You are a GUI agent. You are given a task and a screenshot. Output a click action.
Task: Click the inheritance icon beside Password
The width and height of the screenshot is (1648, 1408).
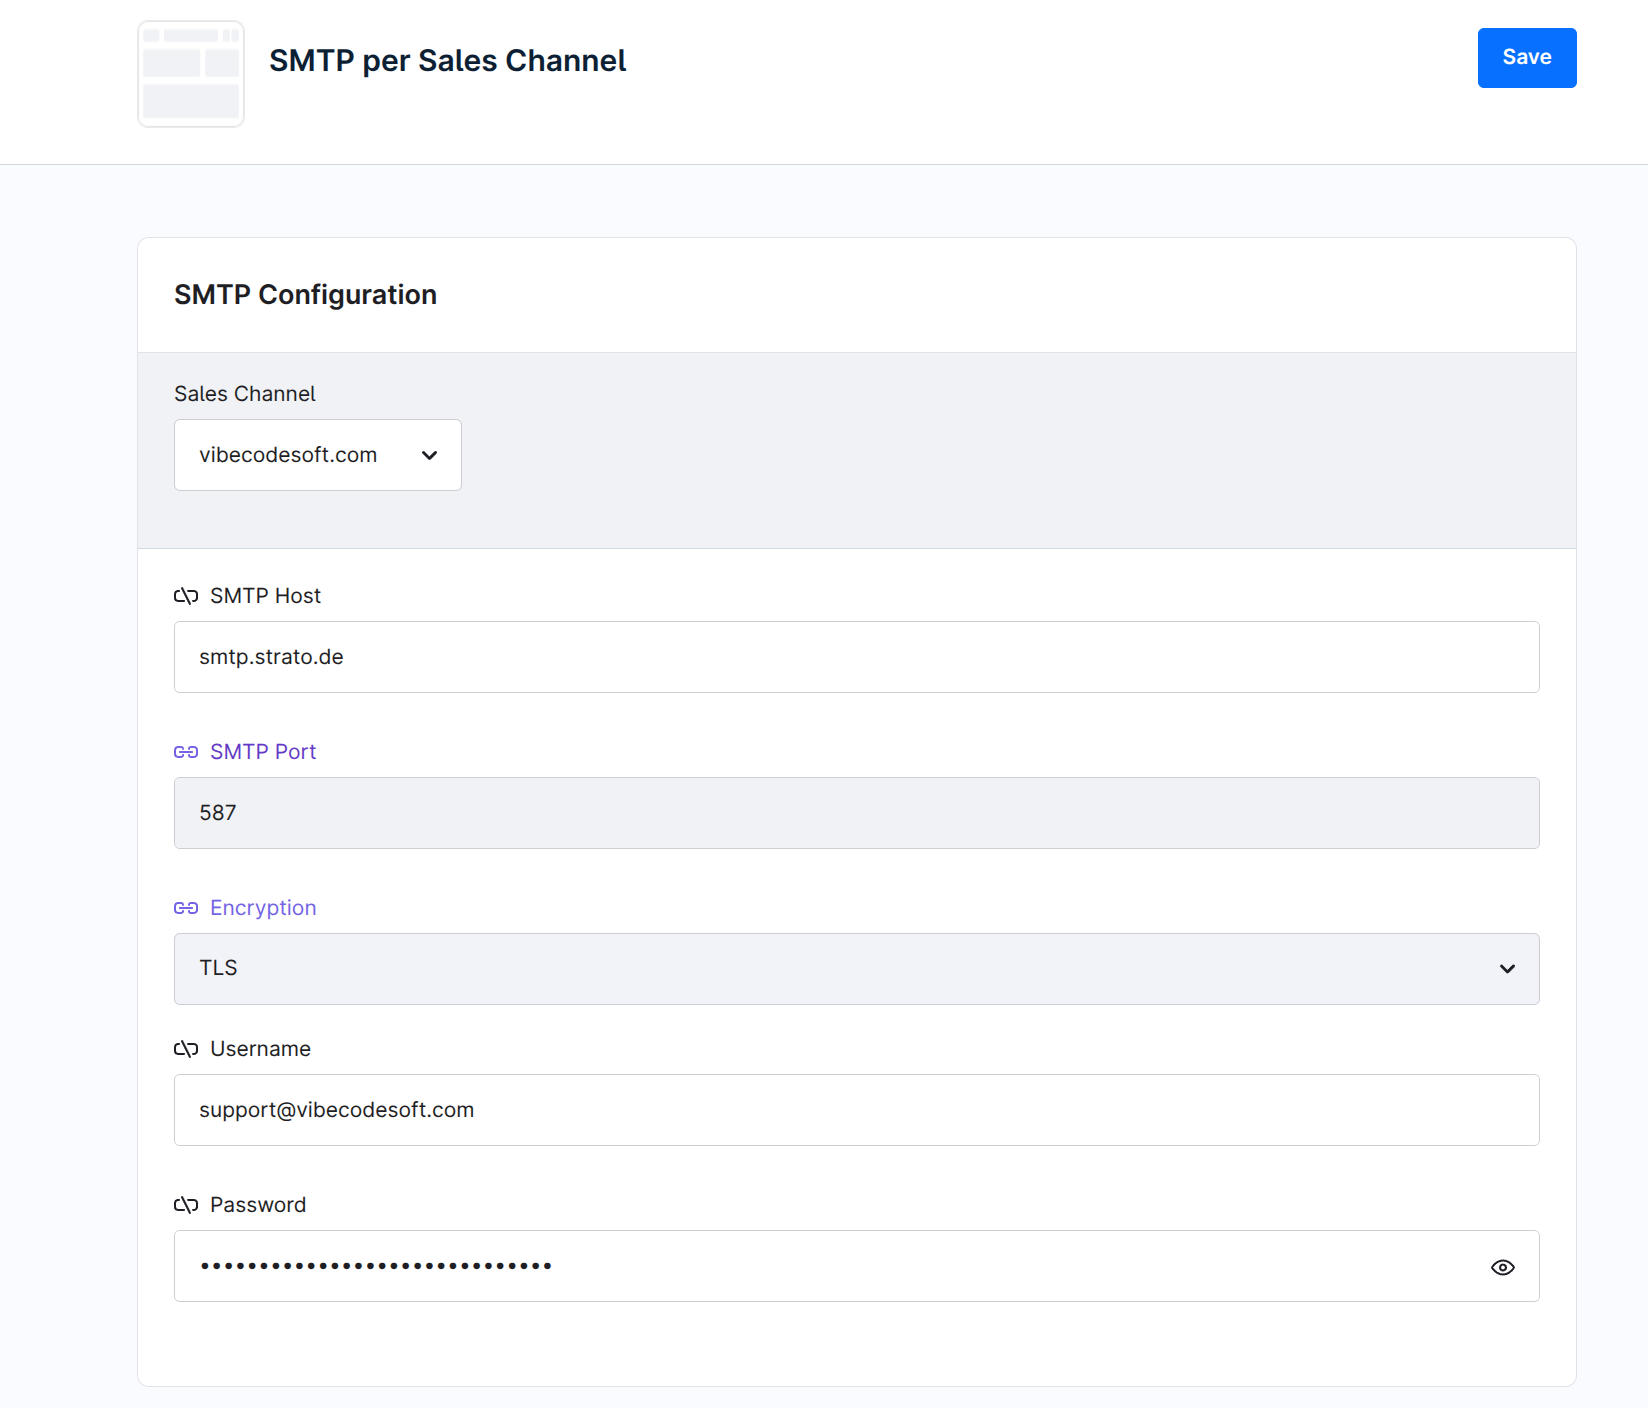pos(186,1205)
